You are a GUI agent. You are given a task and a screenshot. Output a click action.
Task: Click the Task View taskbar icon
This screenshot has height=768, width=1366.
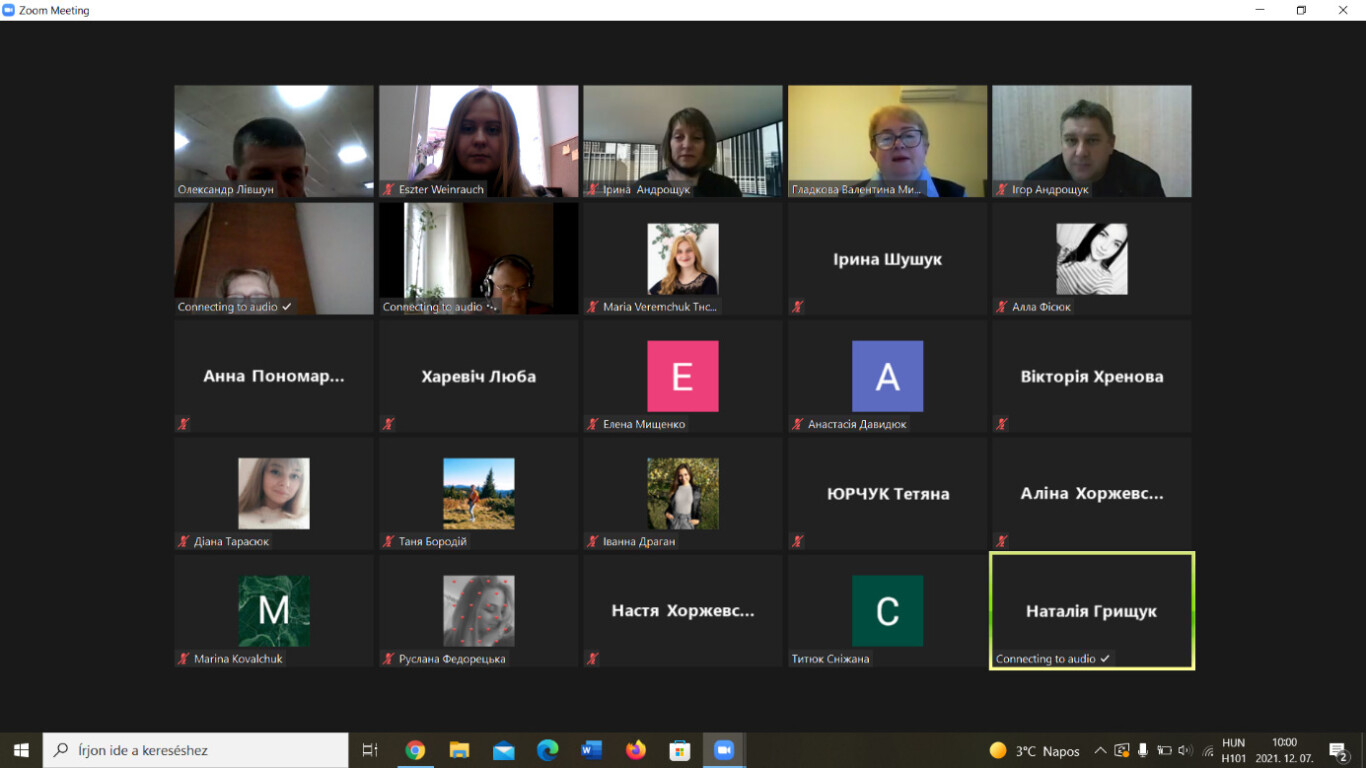coord(370,750)
